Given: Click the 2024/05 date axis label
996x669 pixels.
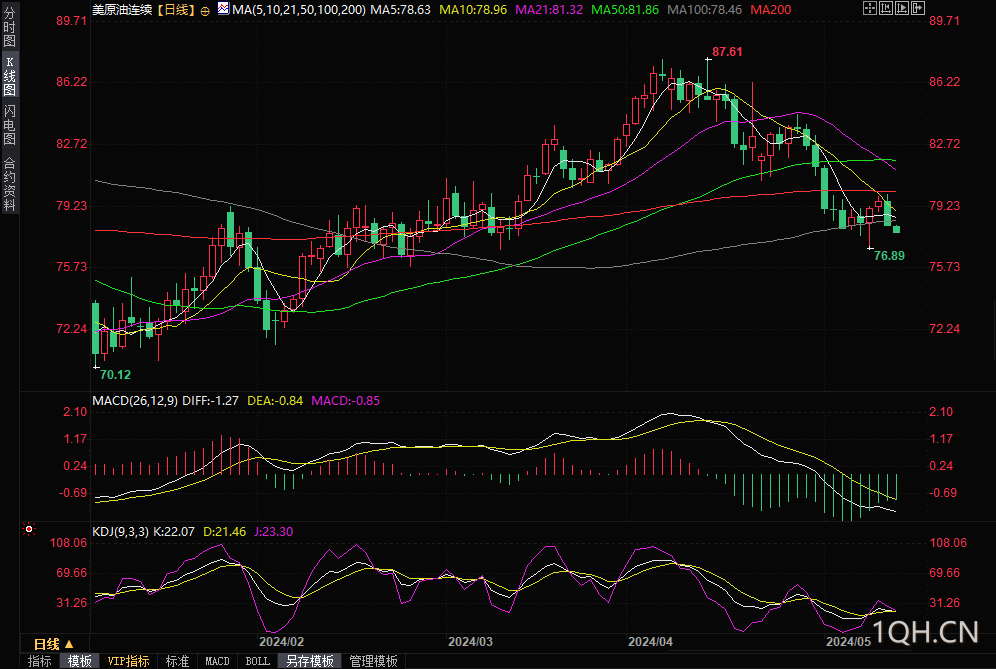Looking at the screenshot, I should click(848, 642).
